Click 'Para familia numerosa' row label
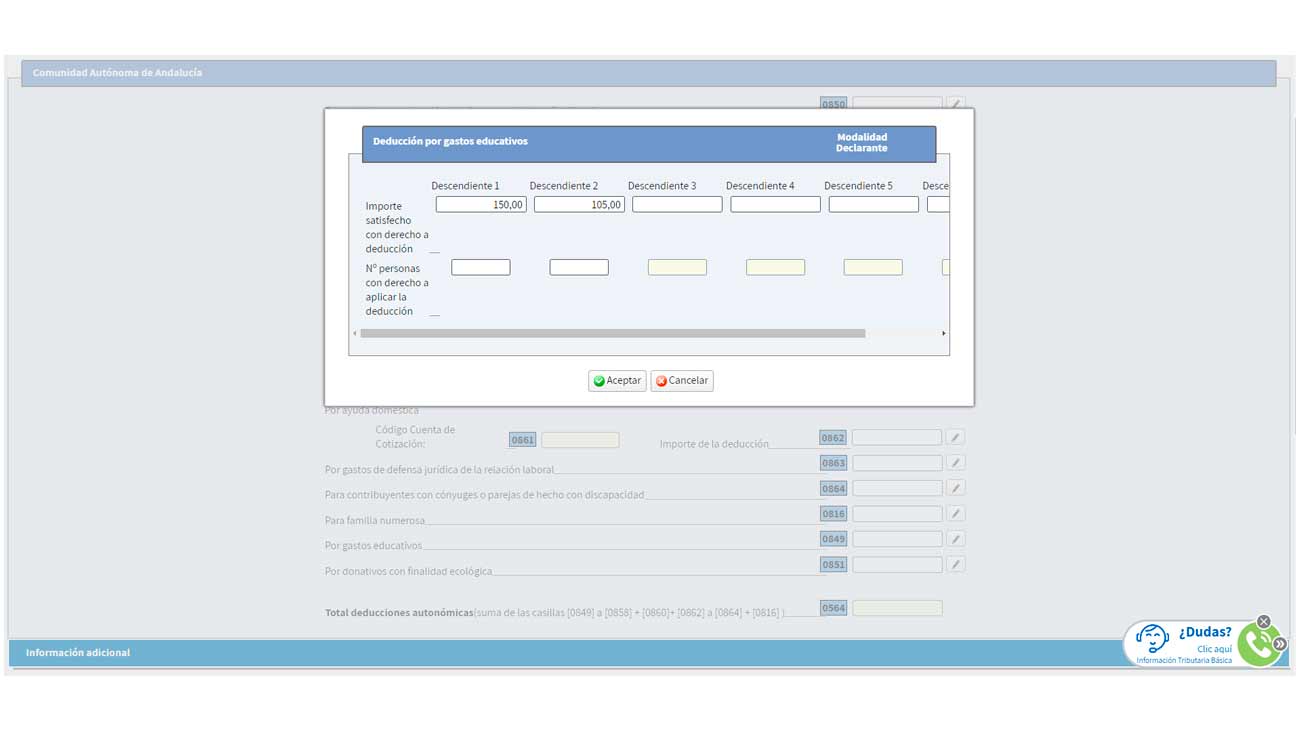This screenshot has height=731, width=1300. click(x=375, y=520)
